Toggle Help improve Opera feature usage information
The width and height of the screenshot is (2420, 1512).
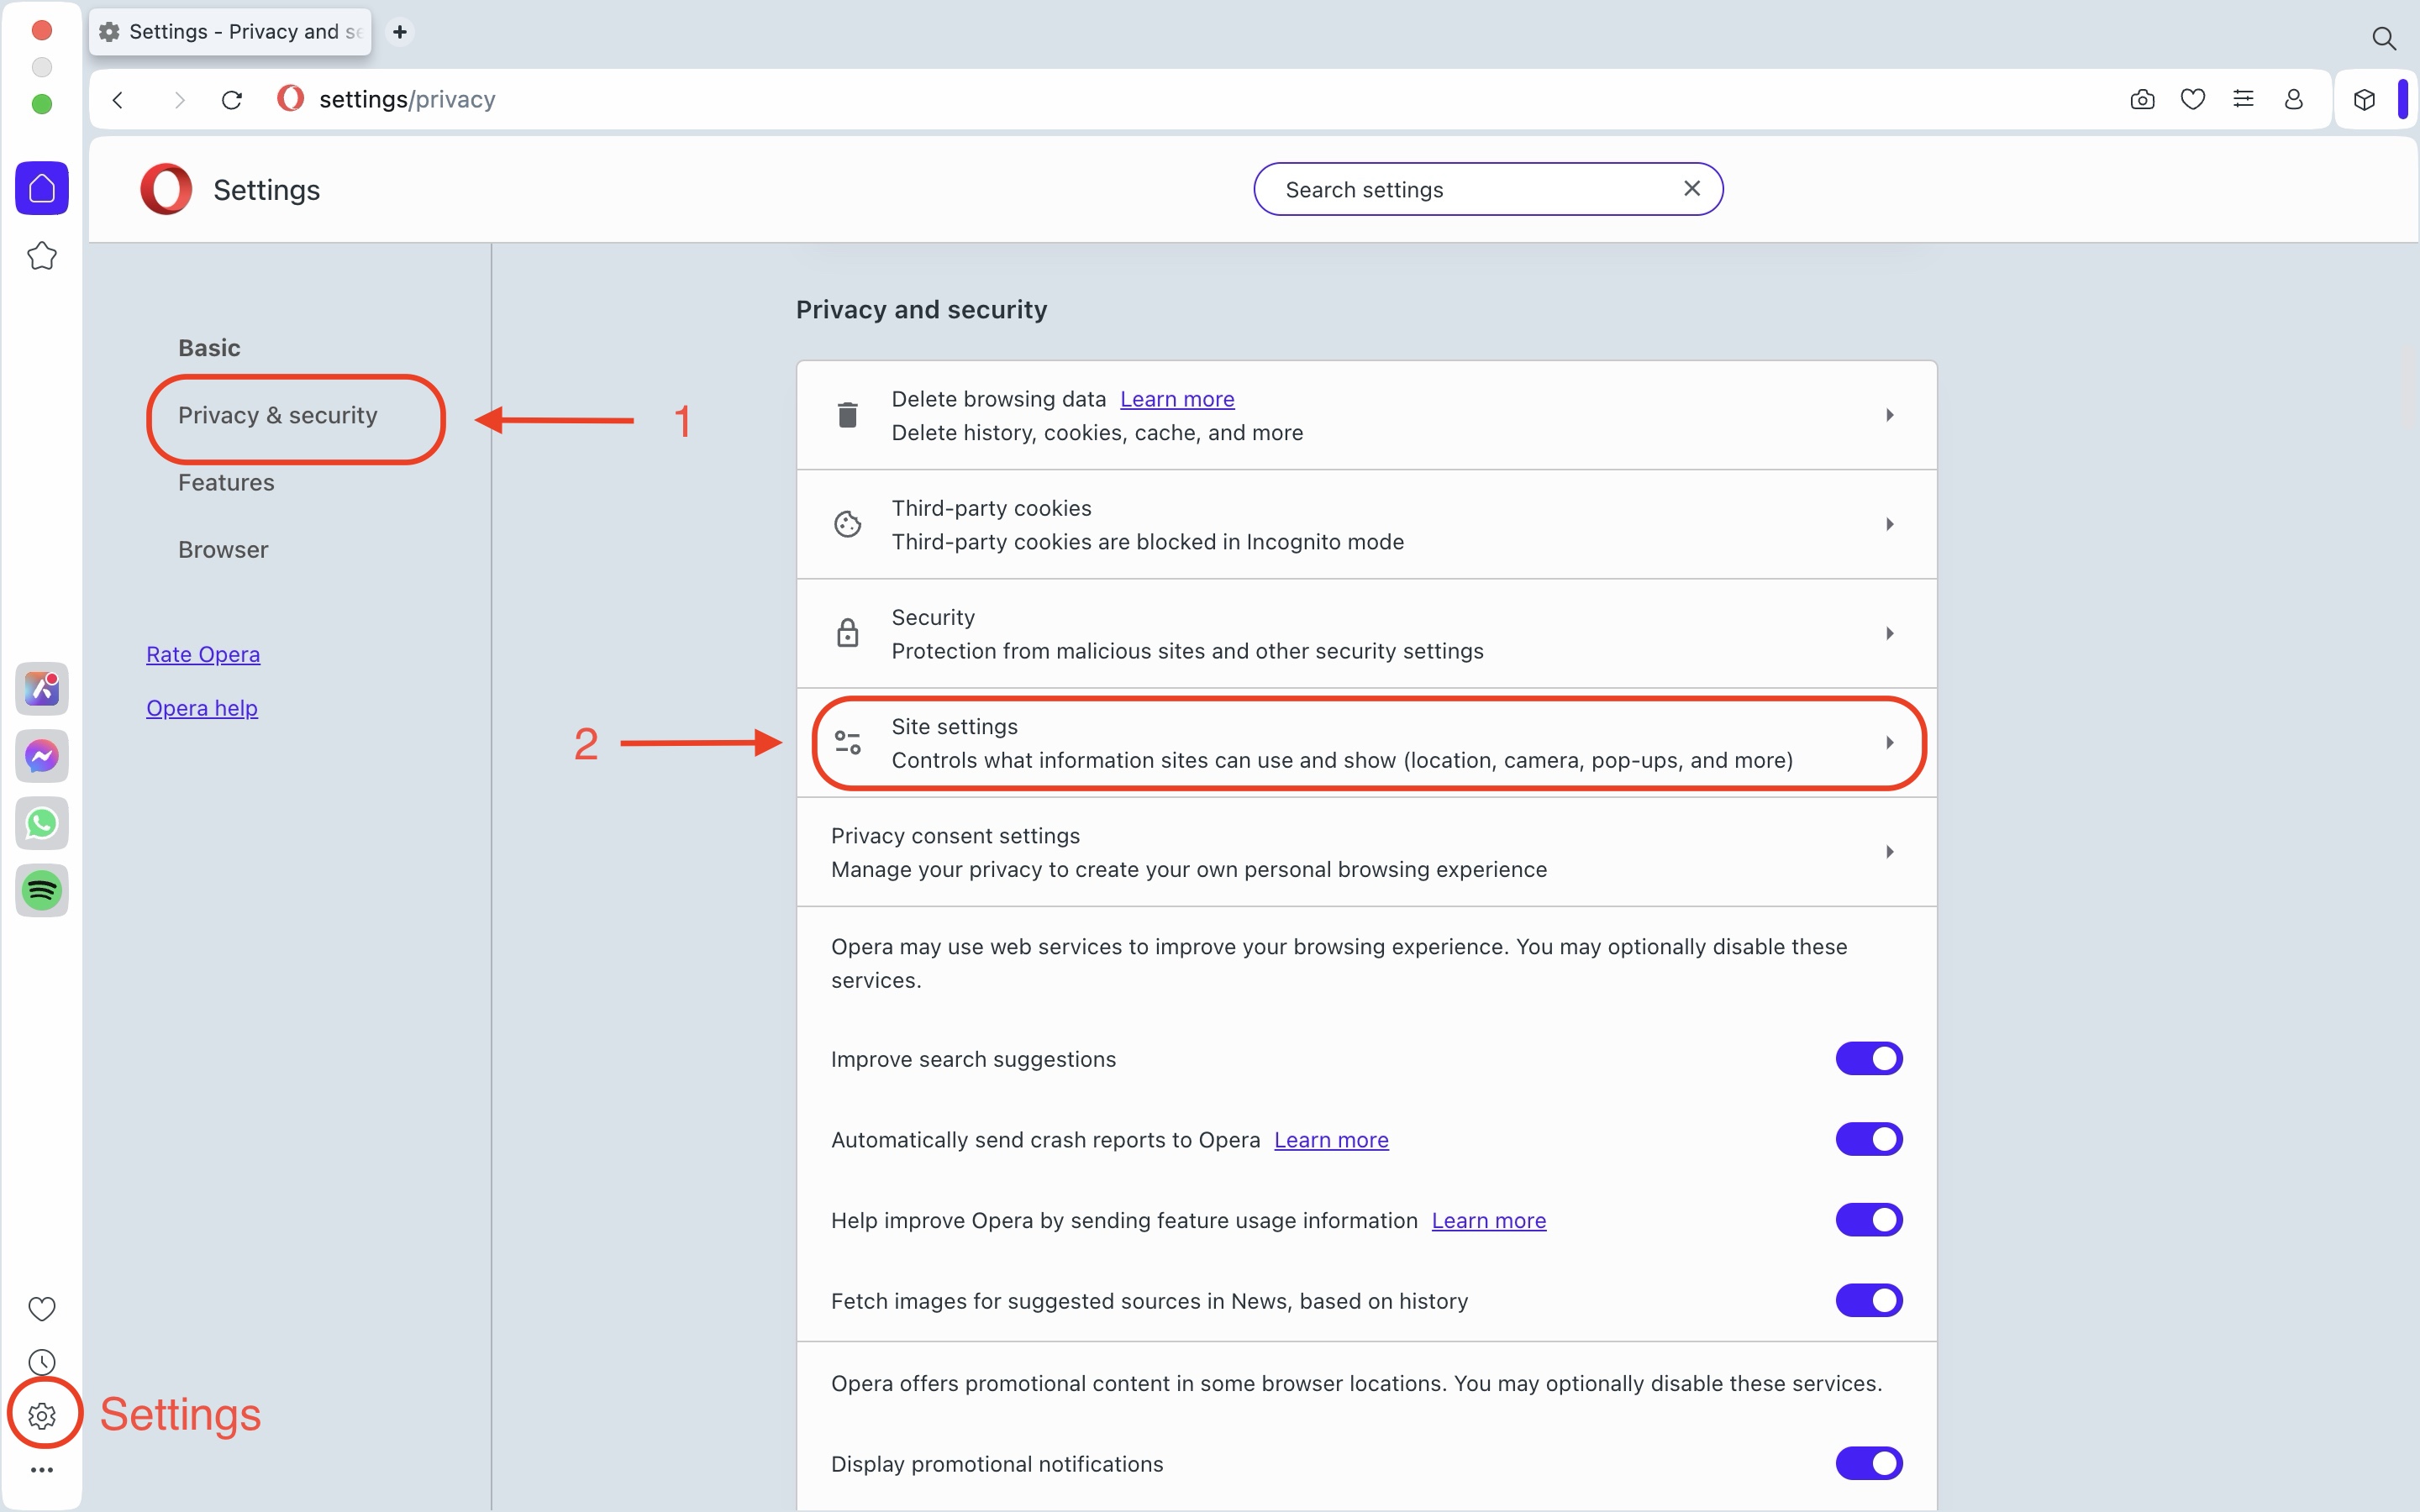tap(1868, 1220)
